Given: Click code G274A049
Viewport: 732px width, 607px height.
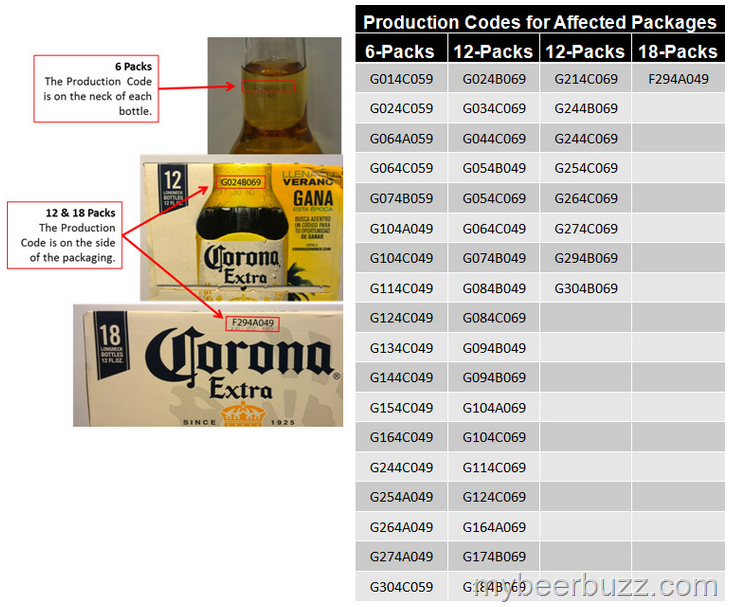Looking at the screenshot, I should [x=401, y=557].
